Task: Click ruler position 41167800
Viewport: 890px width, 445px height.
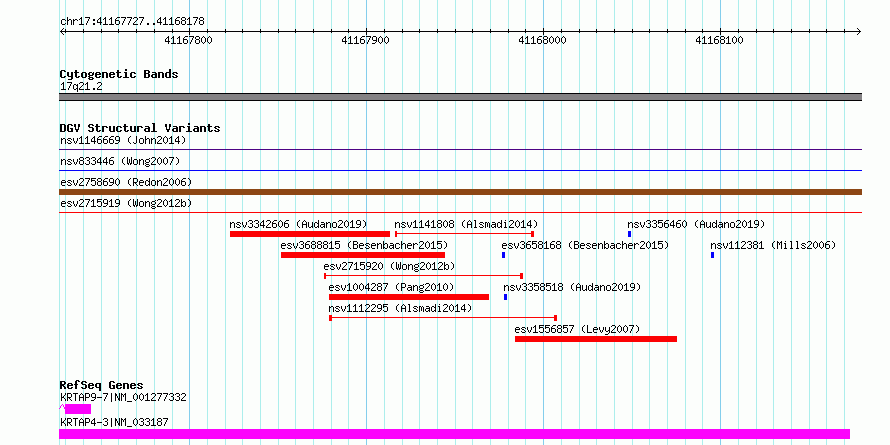Action: tap(188, 40)
